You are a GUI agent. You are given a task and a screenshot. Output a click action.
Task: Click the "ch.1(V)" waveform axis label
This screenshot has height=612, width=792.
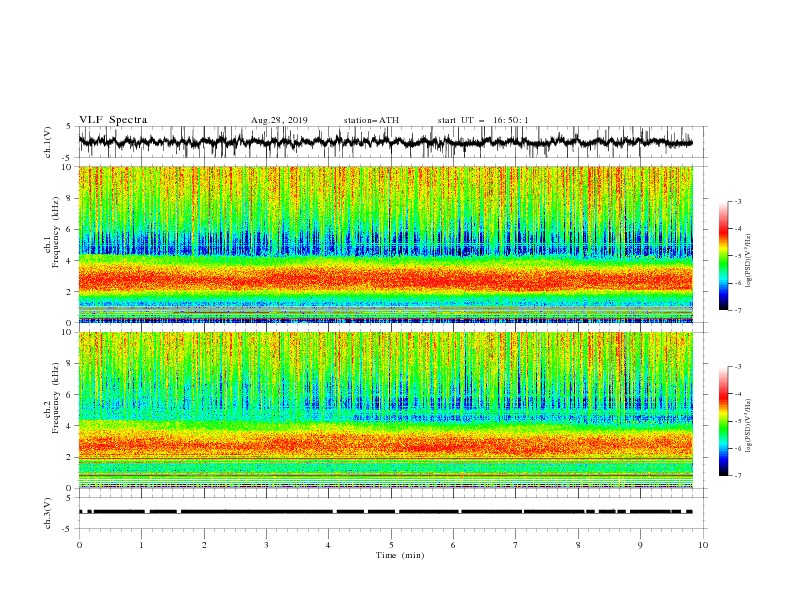click(x=48, y=142)
